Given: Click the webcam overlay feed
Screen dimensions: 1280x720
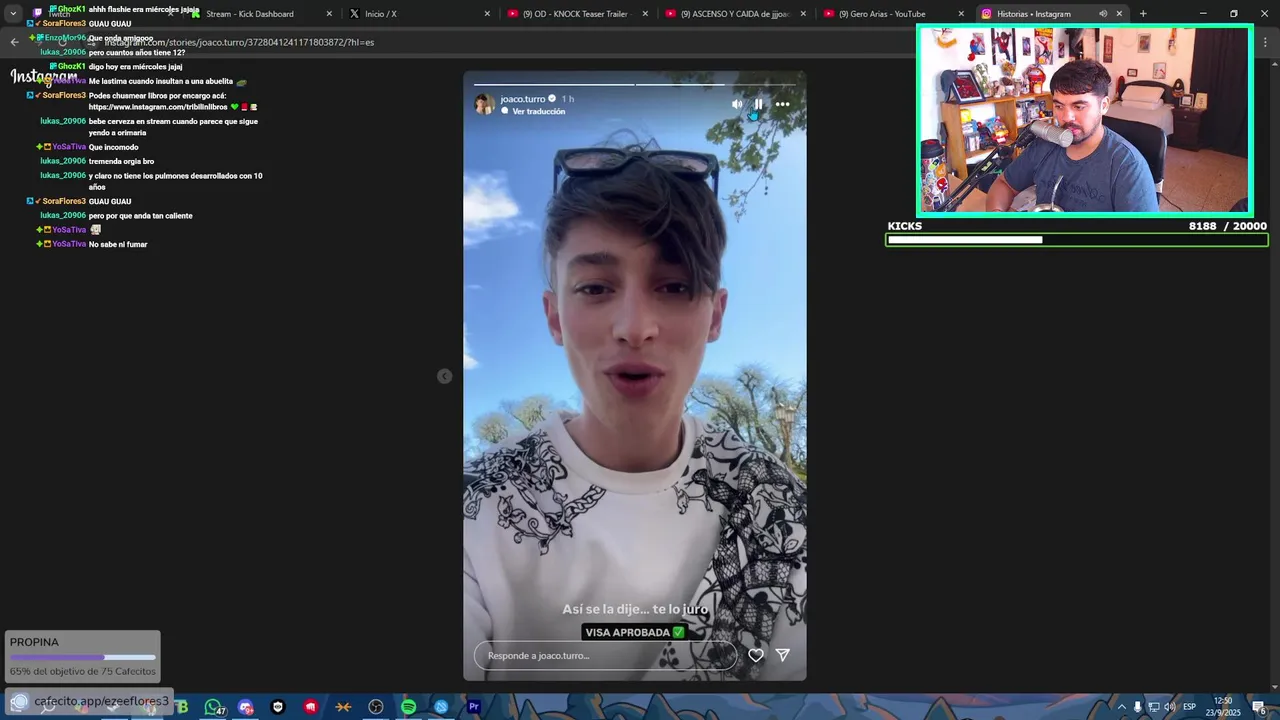Looking at the screenshot, I should 1085,120.
